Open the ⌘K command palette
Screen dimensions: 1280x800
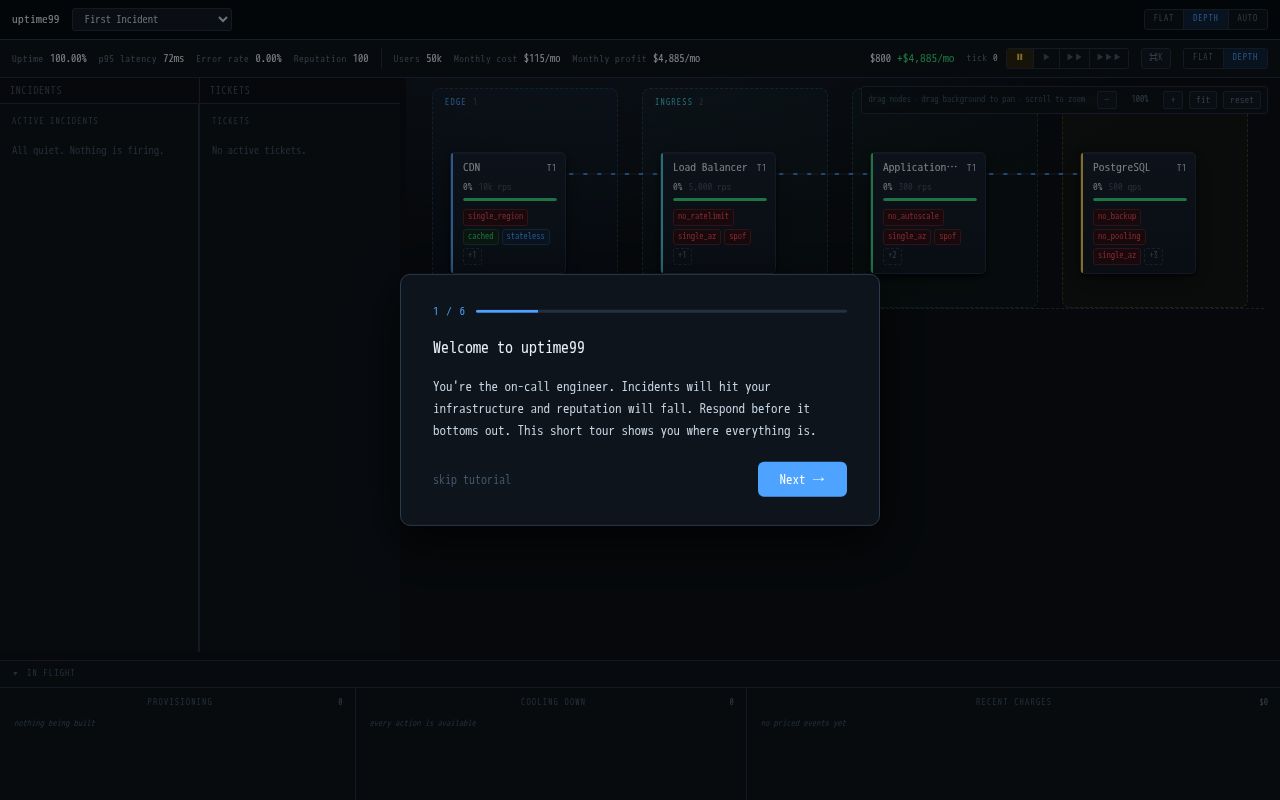(1156, 58)
